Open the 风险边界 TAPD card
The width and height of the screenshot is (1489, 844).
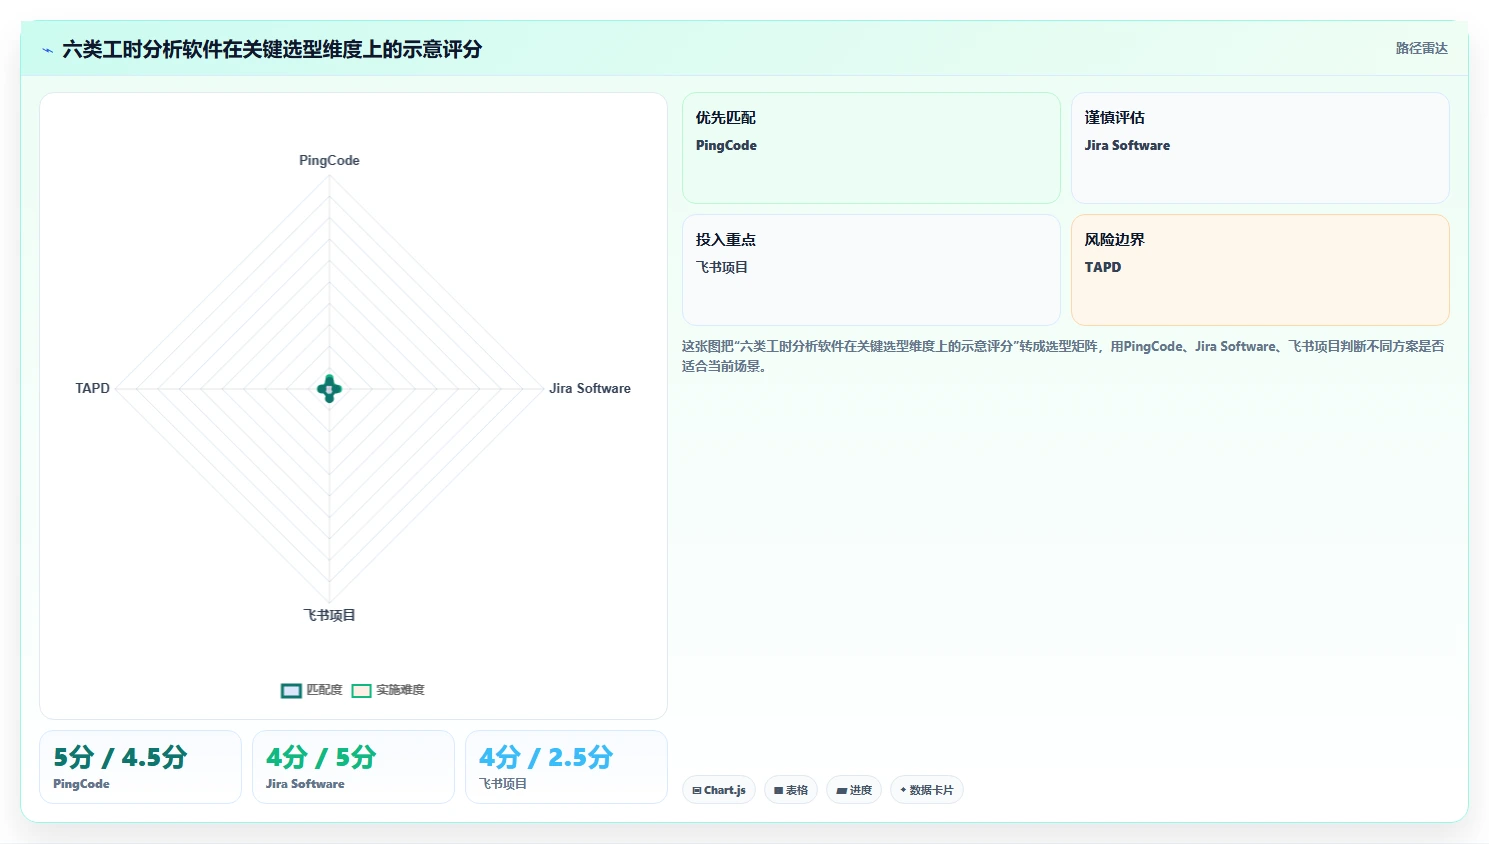click(1260, 270)
